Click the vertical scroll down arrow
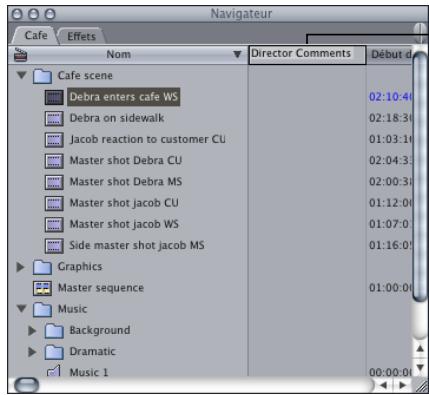 420,368
